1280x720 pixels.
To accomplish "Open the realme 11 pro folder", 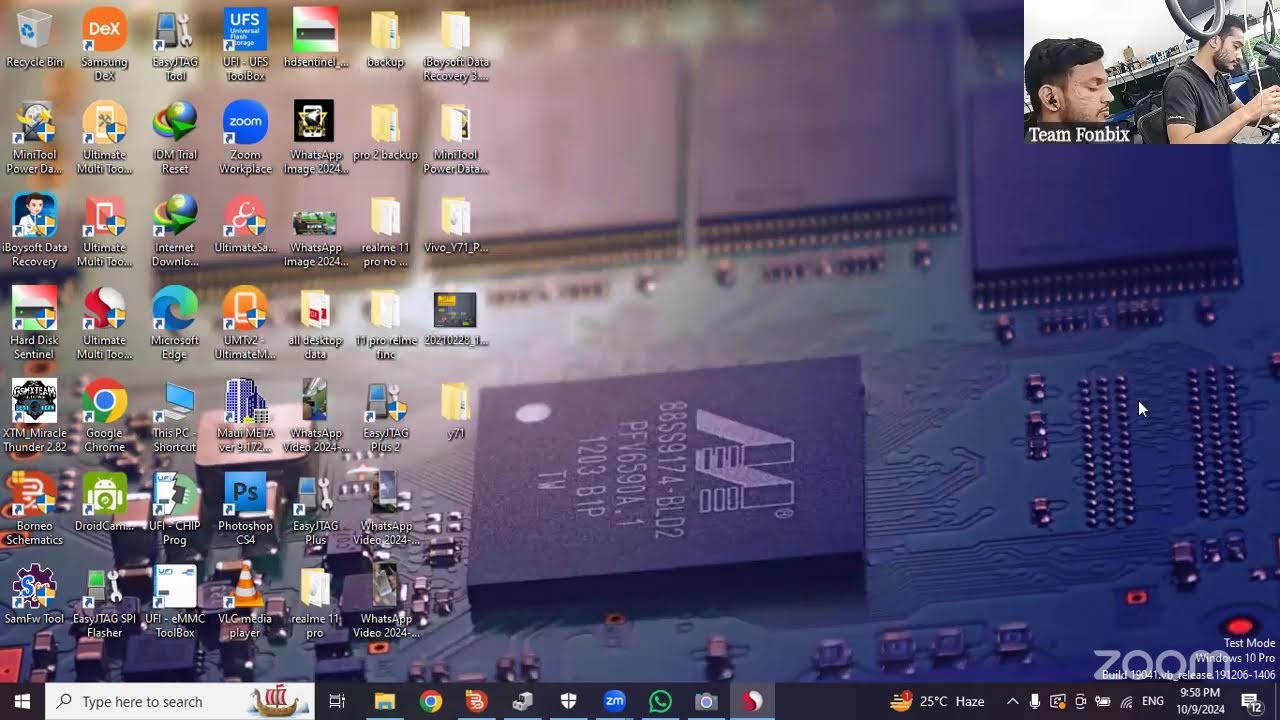I will pyautogui.click(x=316, y=602).
